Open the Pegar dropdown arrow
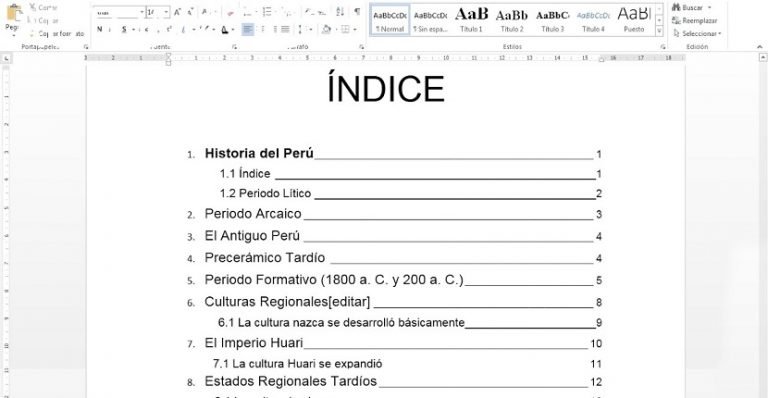The height and width of the screenshot is (398, 768). point(13,35)
